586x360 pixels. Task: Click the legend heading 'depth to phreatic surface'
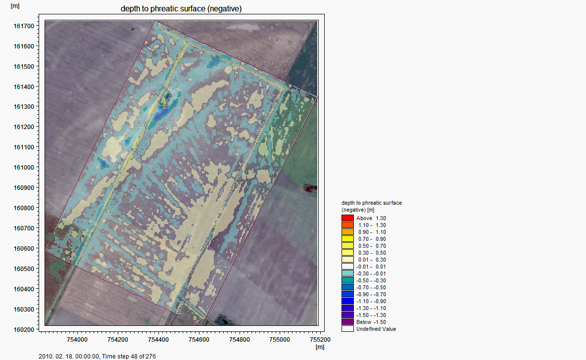click(x=371, y=203)
